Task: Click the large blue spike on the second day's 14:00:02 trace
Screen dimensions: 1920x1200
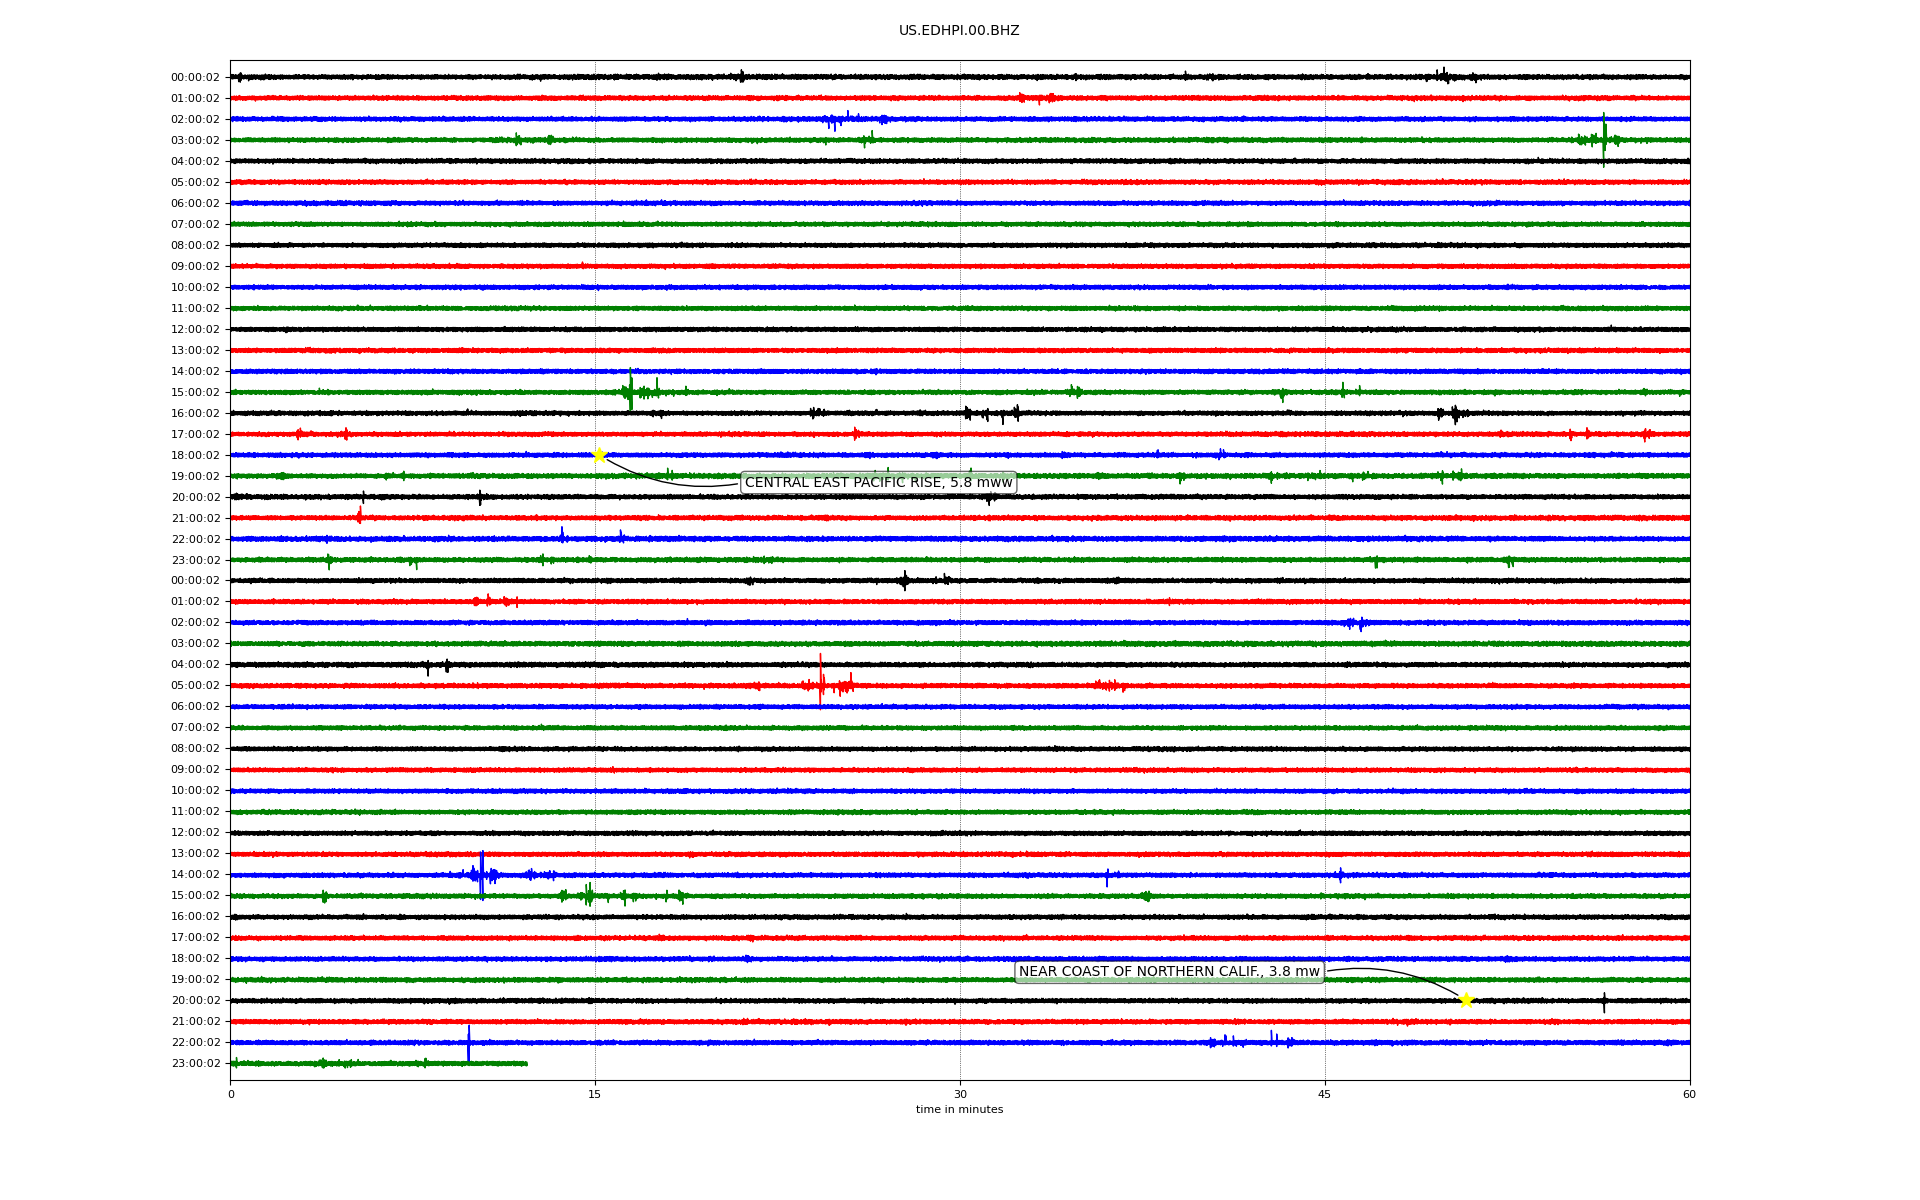Action: point(482,873)
